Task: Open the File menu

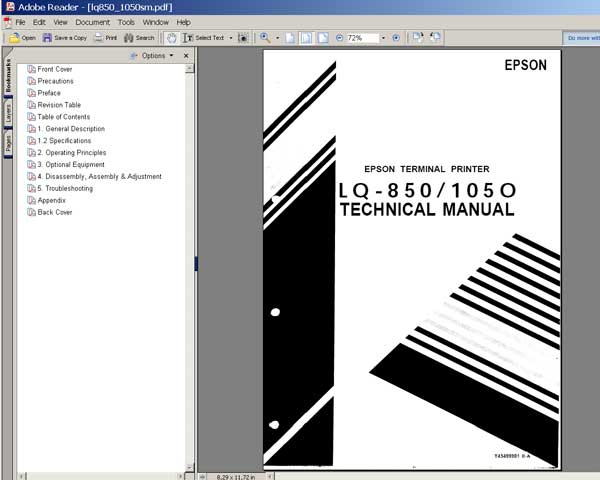Action: (x=20, y=22)
